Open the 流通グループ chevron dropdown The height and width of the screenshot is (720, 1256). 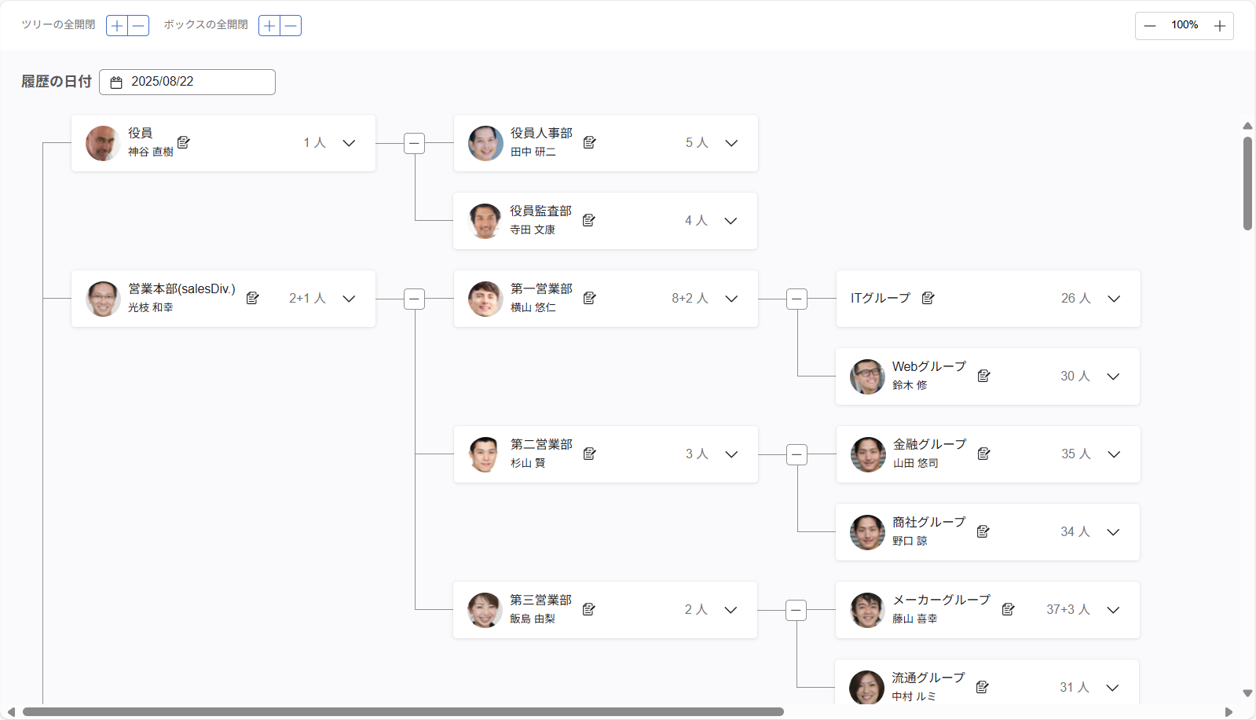(x=1113, y=688)
